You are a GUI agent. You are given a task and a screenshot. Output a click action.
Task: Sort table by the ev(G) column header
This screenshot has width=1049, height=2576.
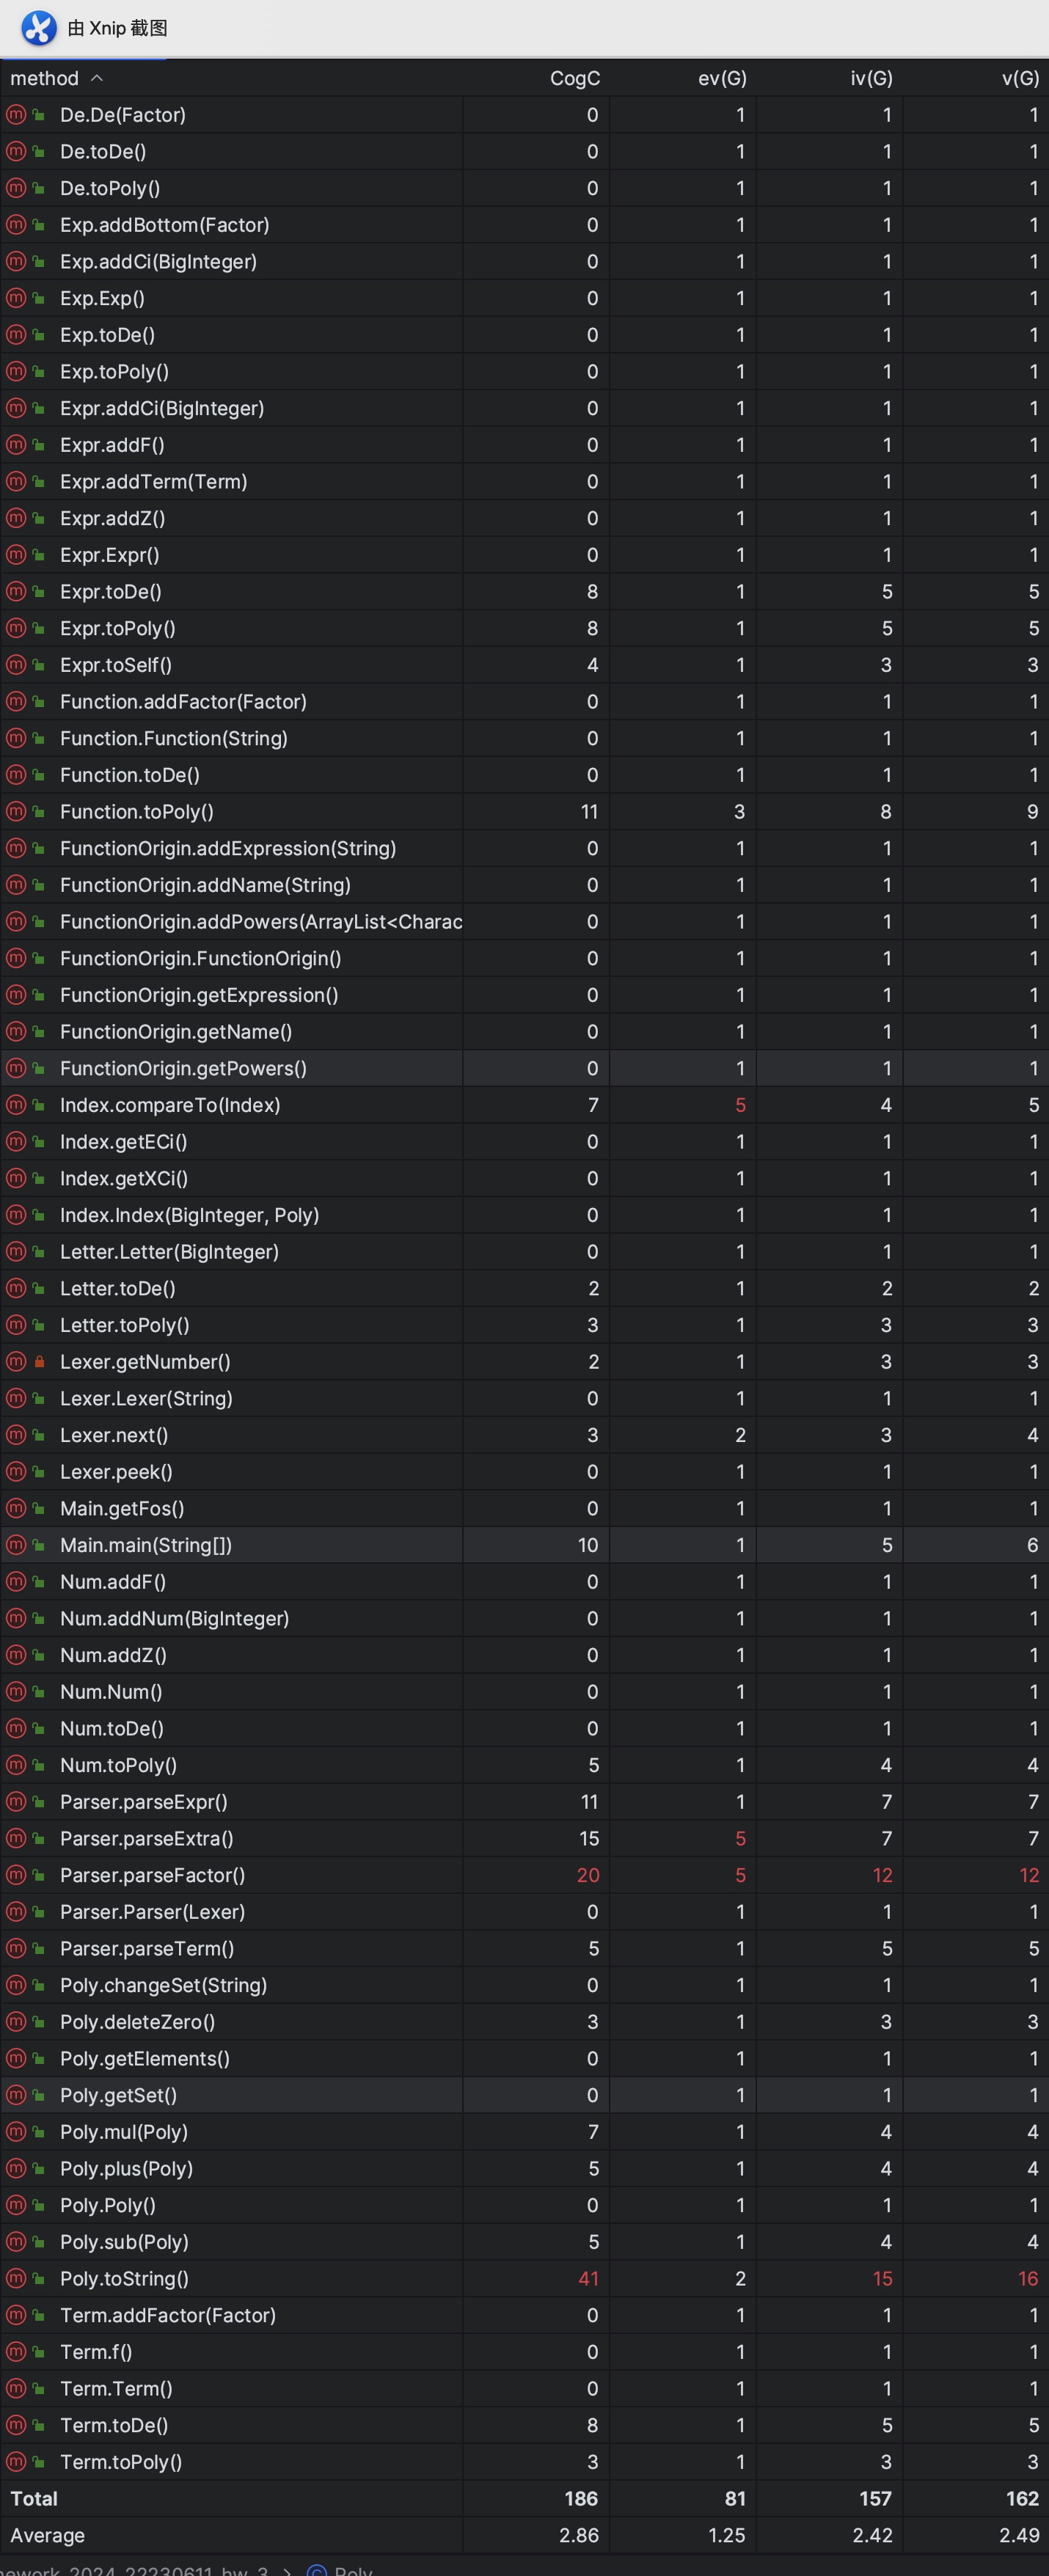722,78
